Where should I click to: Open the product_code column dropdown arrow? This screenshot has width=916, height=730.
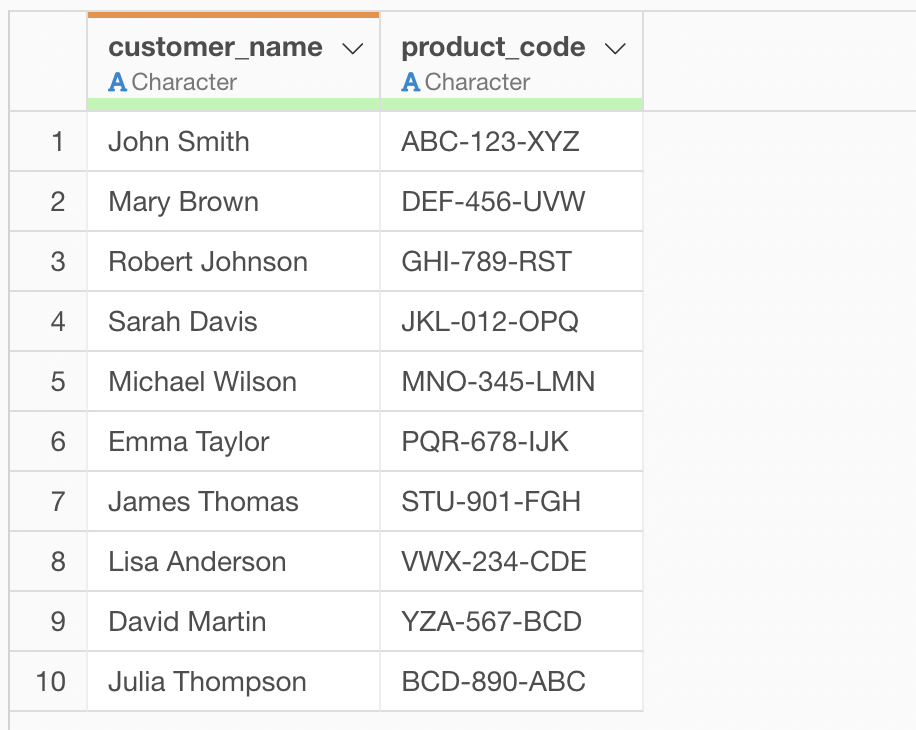pyautogui.click(x=616, y=49)
